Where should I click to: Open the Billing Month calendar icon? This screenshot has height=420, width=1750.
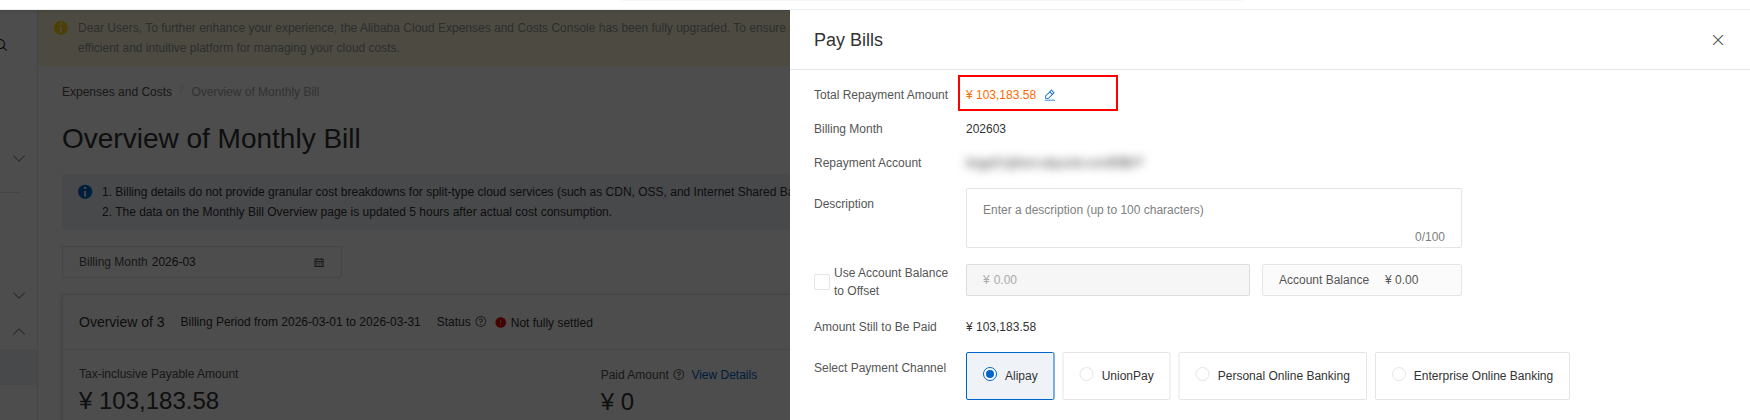click(x=319, y=262)
